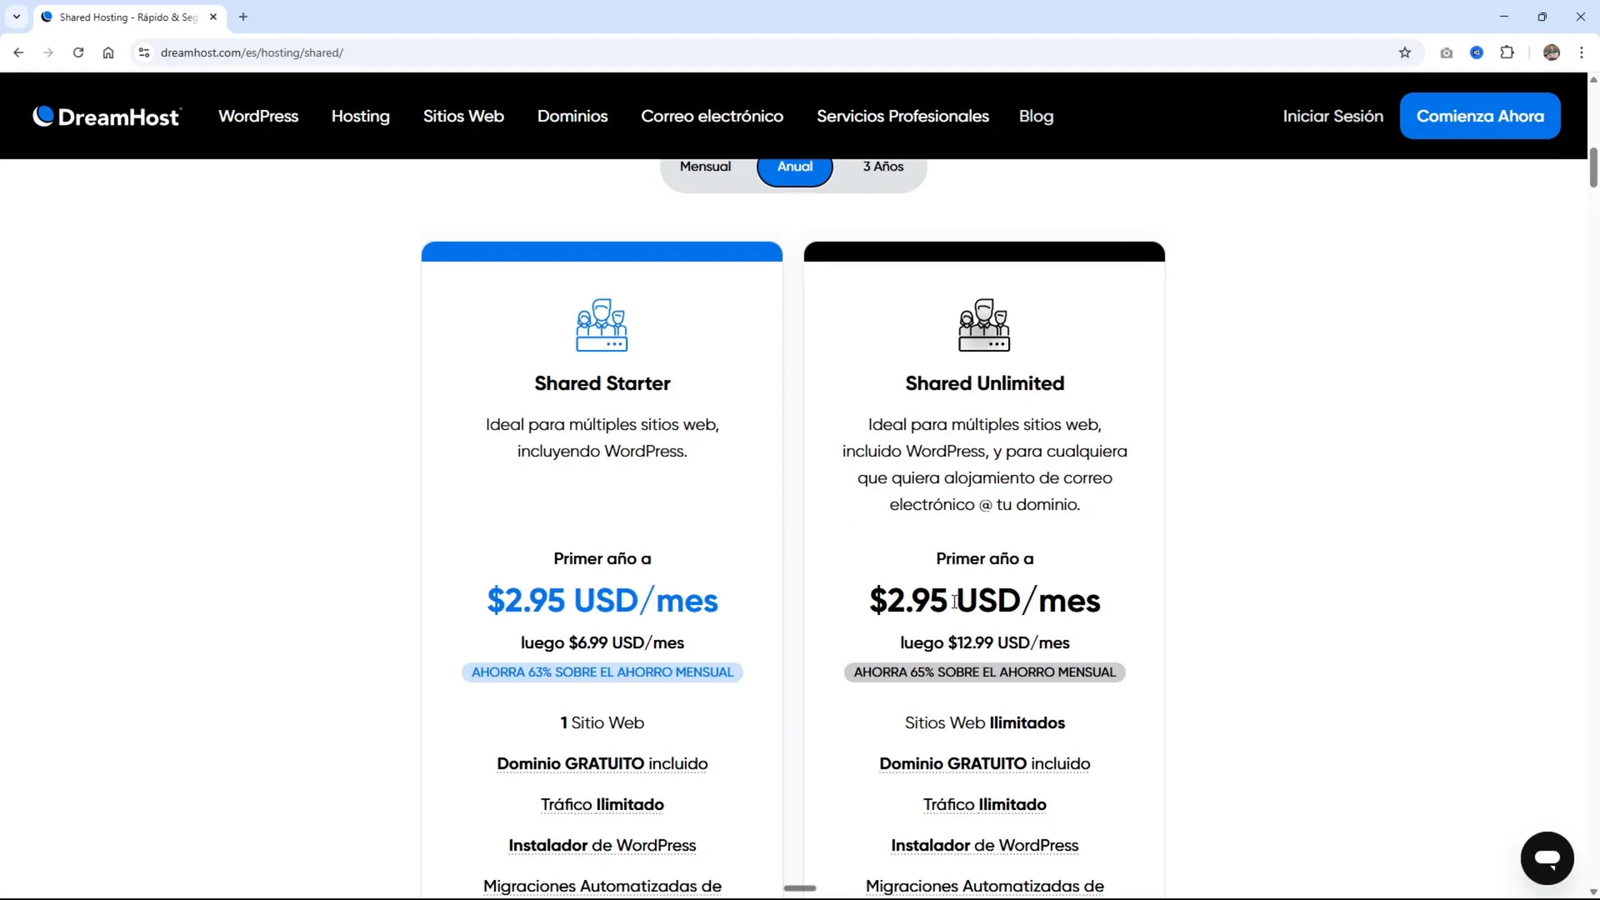This screenshot has height=900, width=1600.
Task: Click the page vertical scrollbar thumb
Action: click(x=1593, y=167)
